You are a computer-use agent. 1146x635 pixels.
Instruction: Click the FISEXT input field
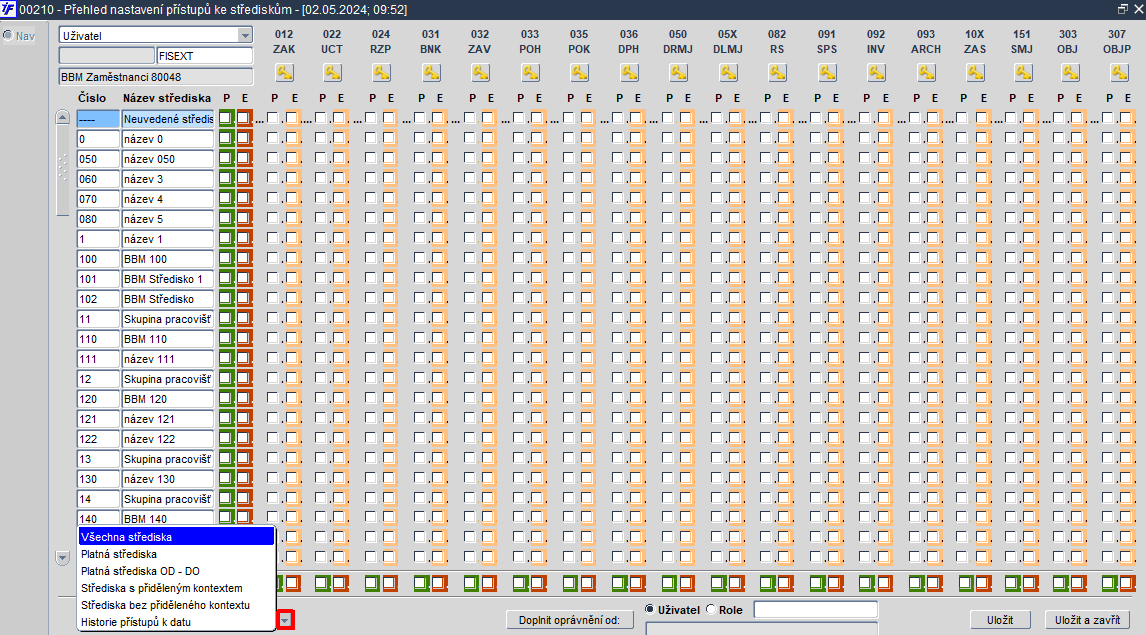click(x=205, y=56)
